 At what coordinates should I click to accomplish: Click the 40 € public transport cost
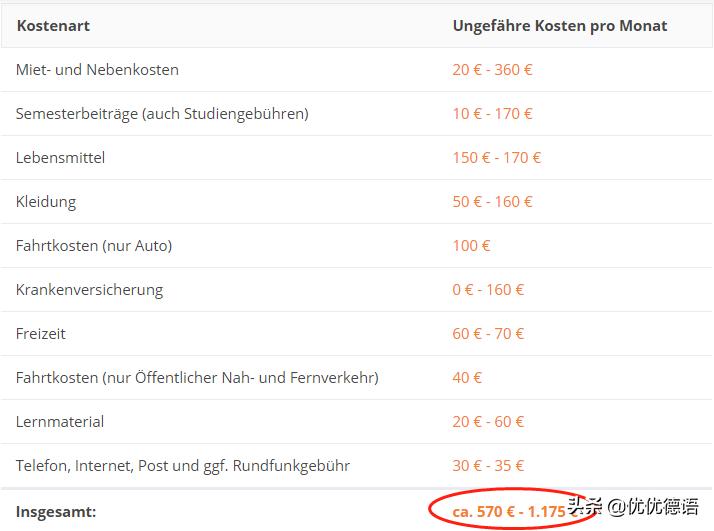467,378
